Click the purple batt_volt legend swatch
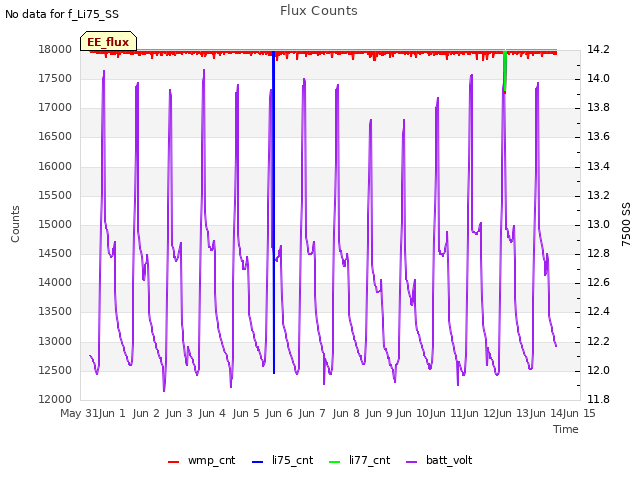640x480 pixels. point(412,462)
